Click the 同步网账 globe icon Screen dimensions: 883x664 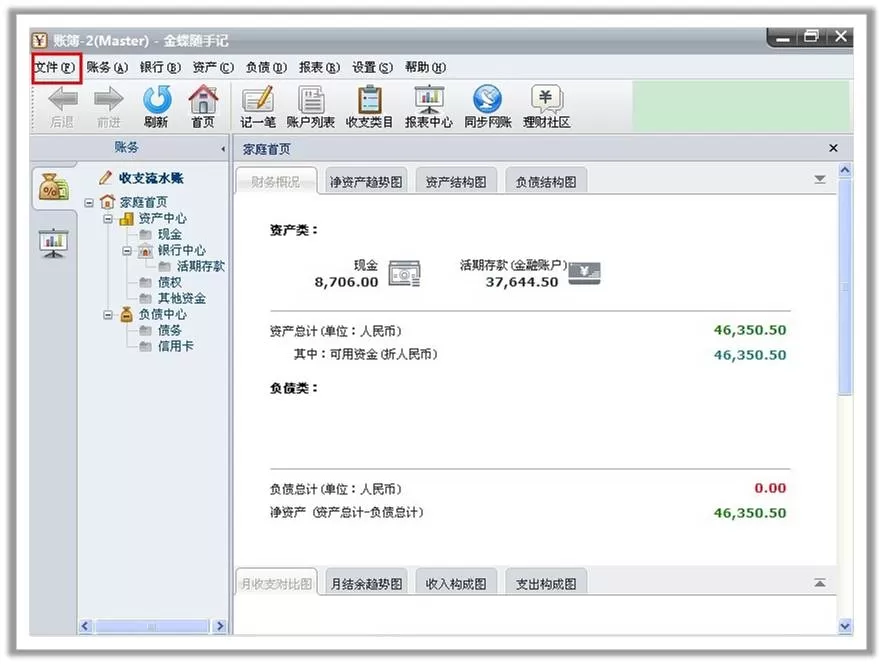pos(488,99)
